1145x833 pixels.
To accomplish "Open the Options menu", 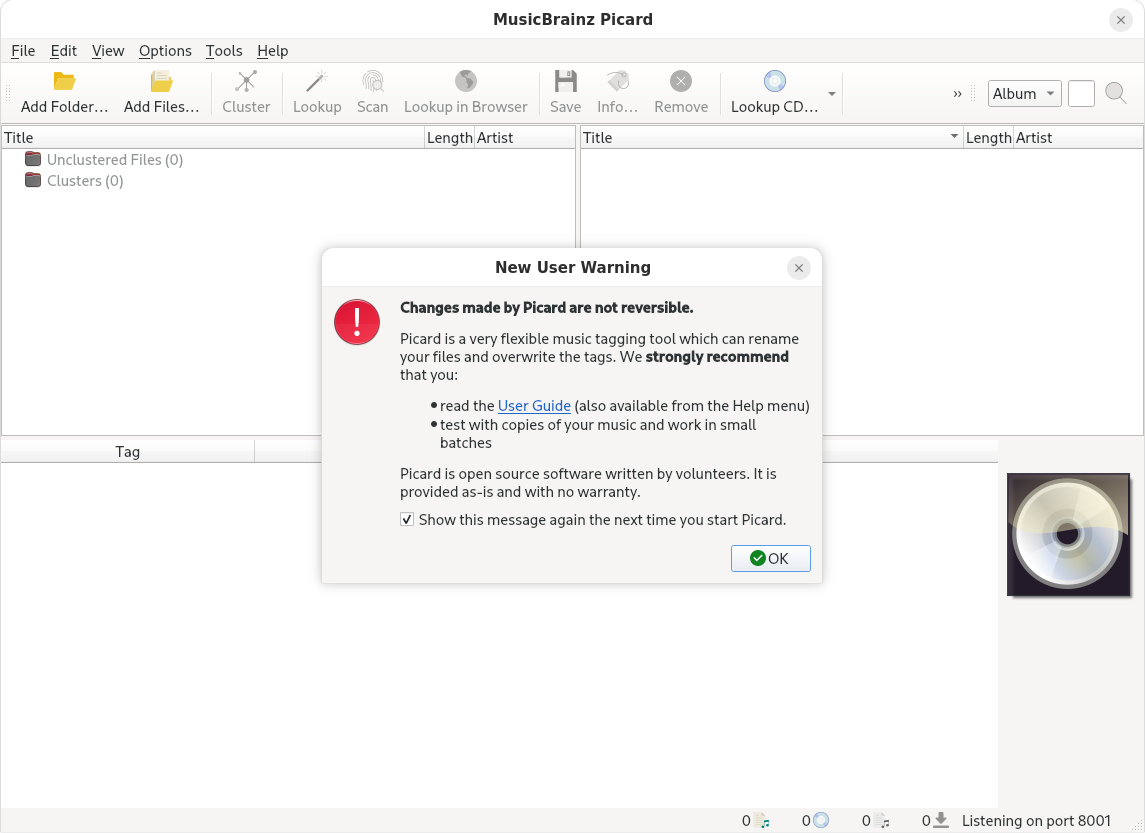I will pos(165,51).
